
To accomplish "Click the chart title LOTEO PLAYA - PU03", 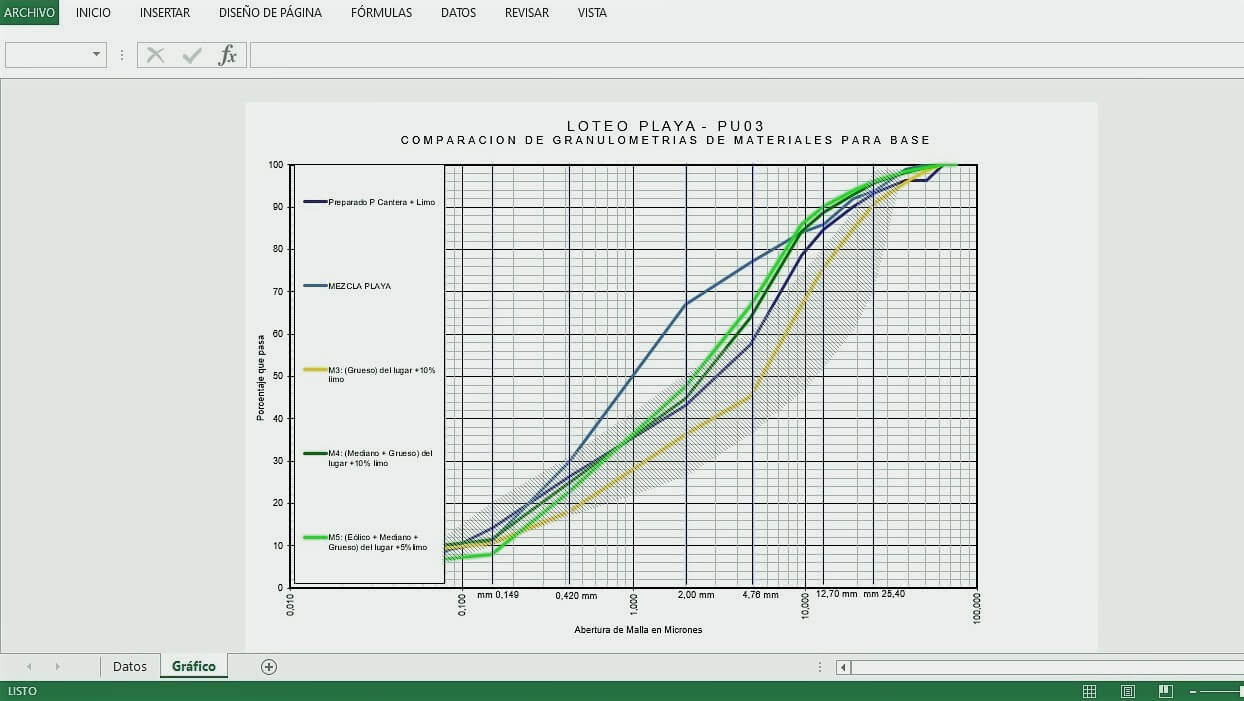I will click(665, 126).
